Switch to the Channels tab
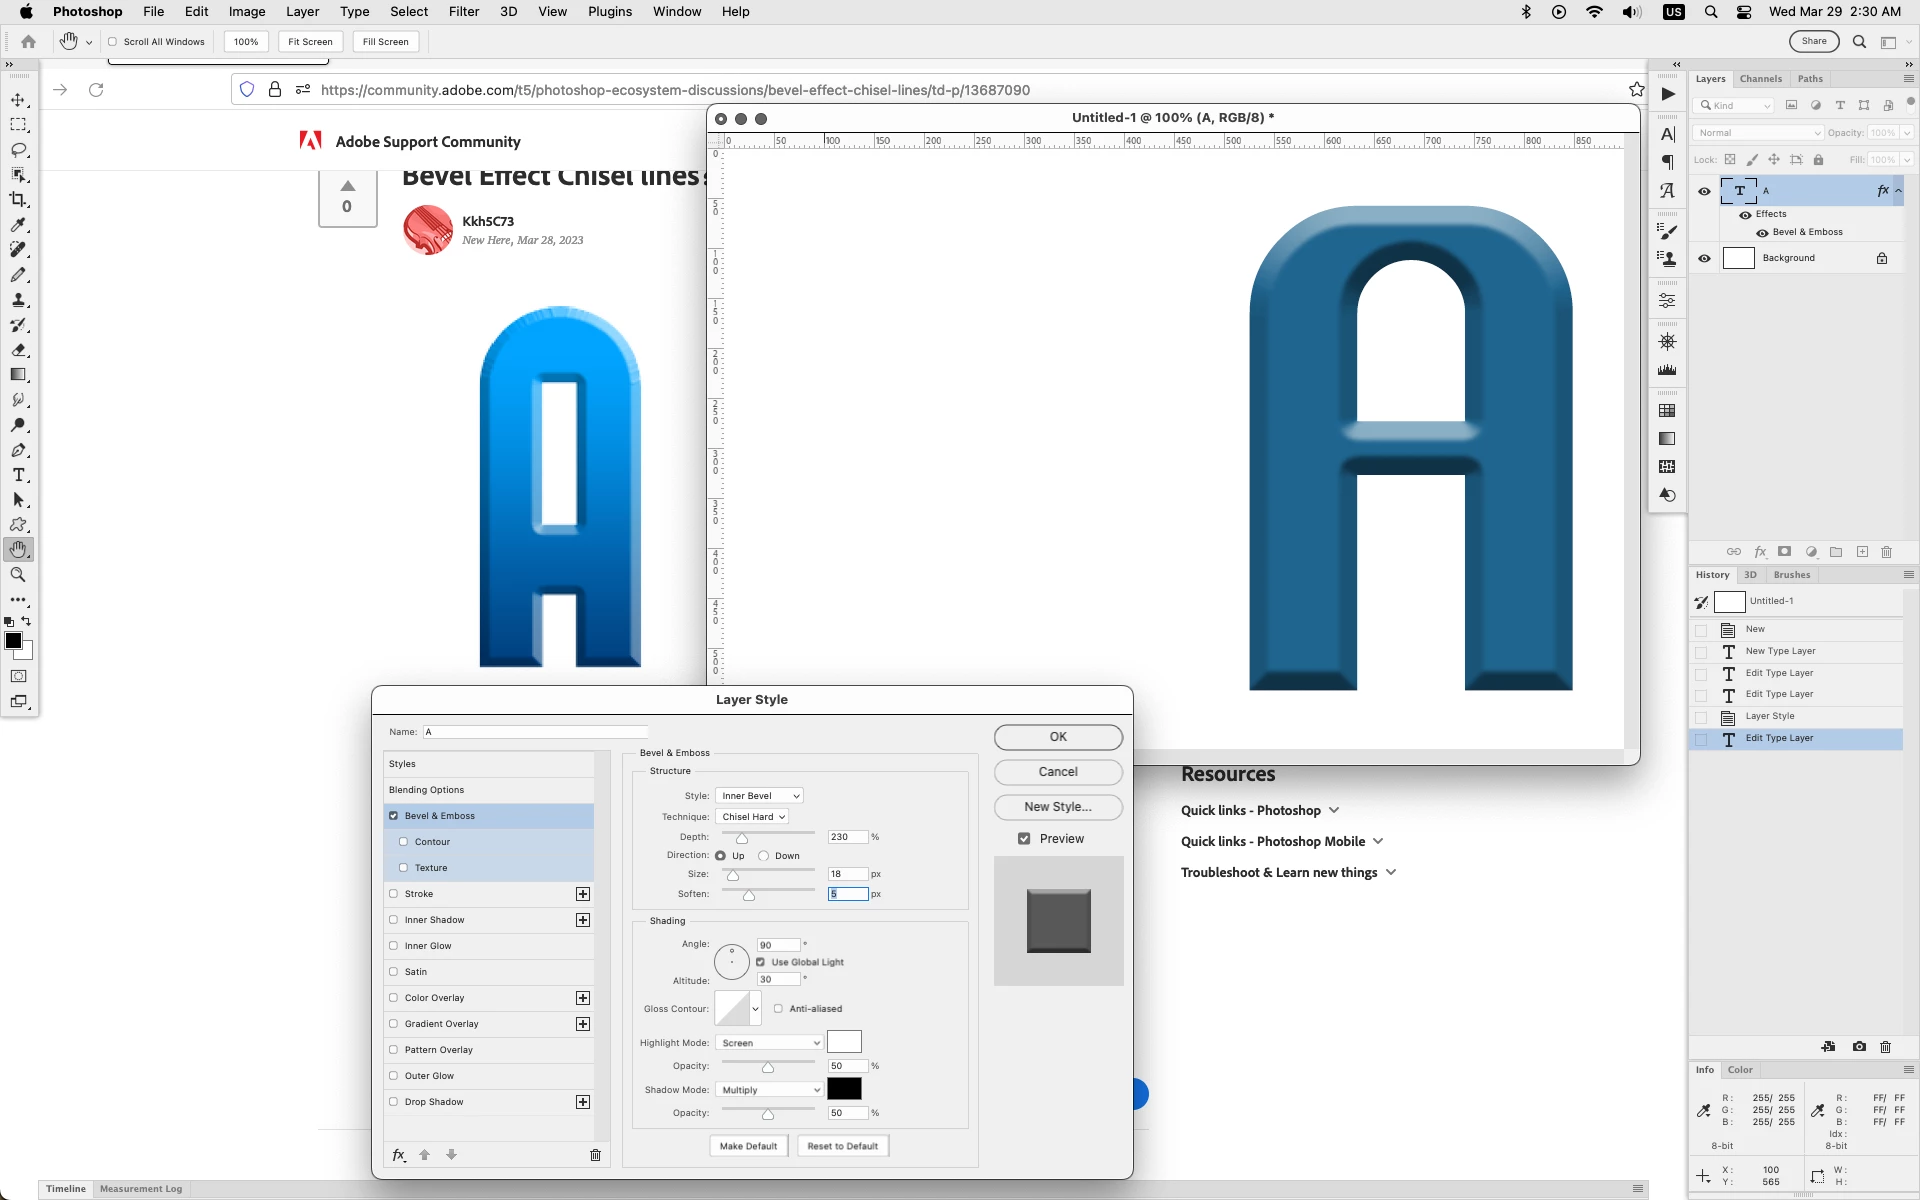The width and height of the screenshot is (1920, 1200). click(1760, 79)
